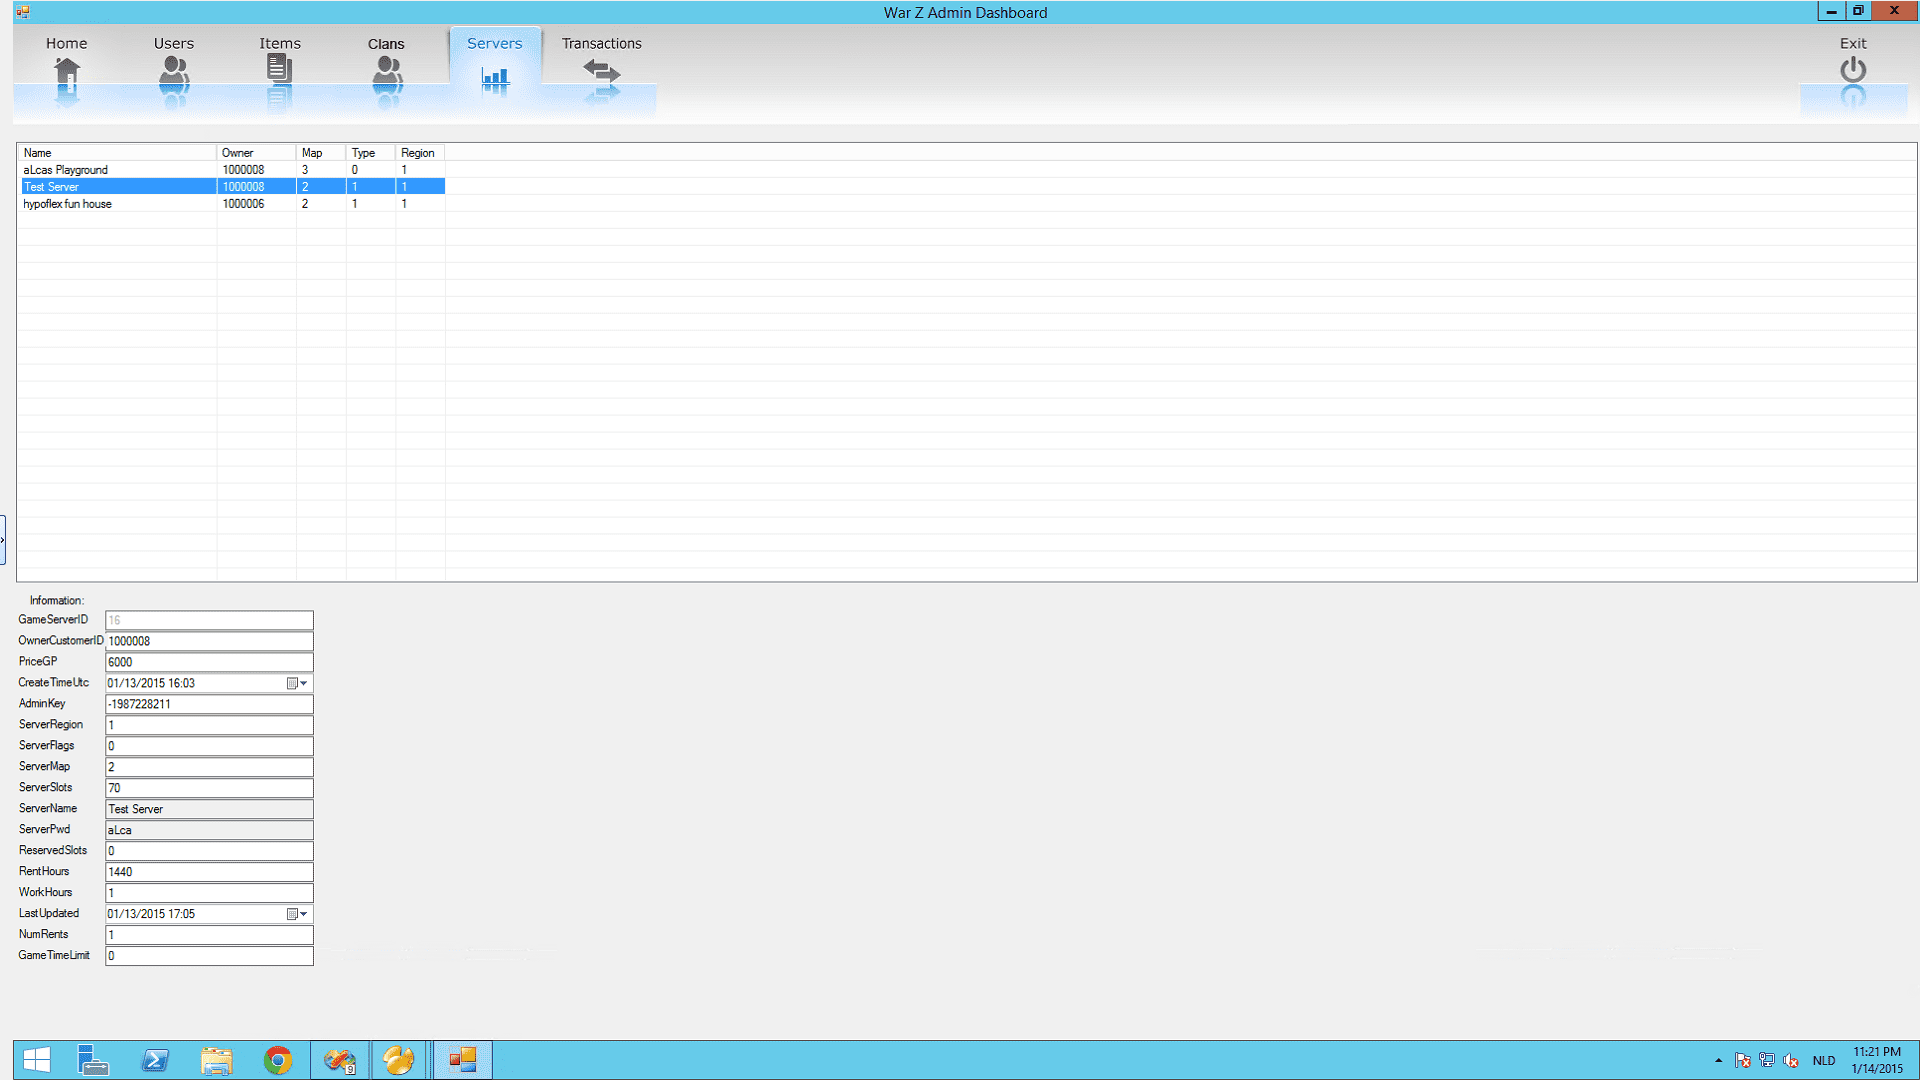Click into ReservedSlots field
The height and width of the screenshot is (1080, 1920).
pos(209,851)
